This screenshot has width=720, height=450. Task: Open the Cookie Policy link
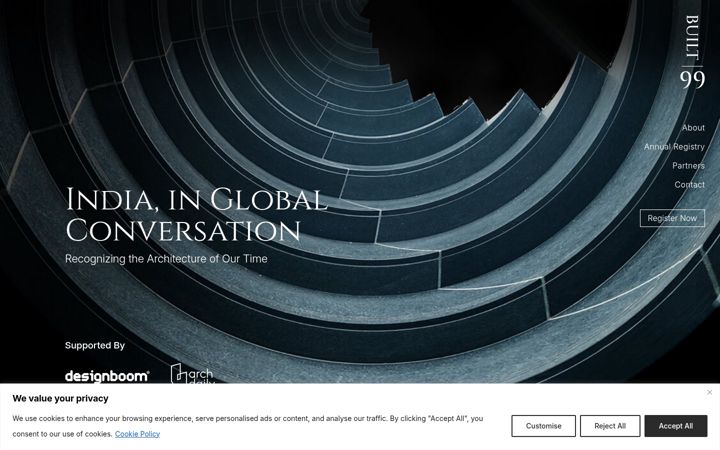pyautogui.click(x=137, y=434)
